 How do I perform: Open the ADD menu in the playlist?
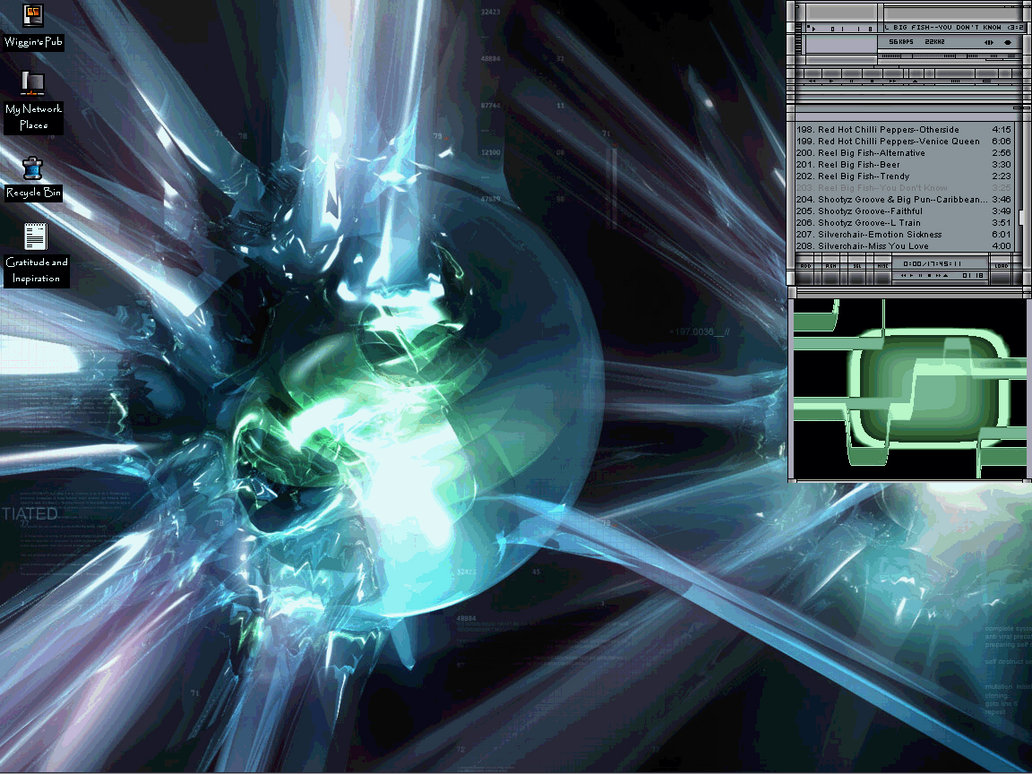(805, 268)
